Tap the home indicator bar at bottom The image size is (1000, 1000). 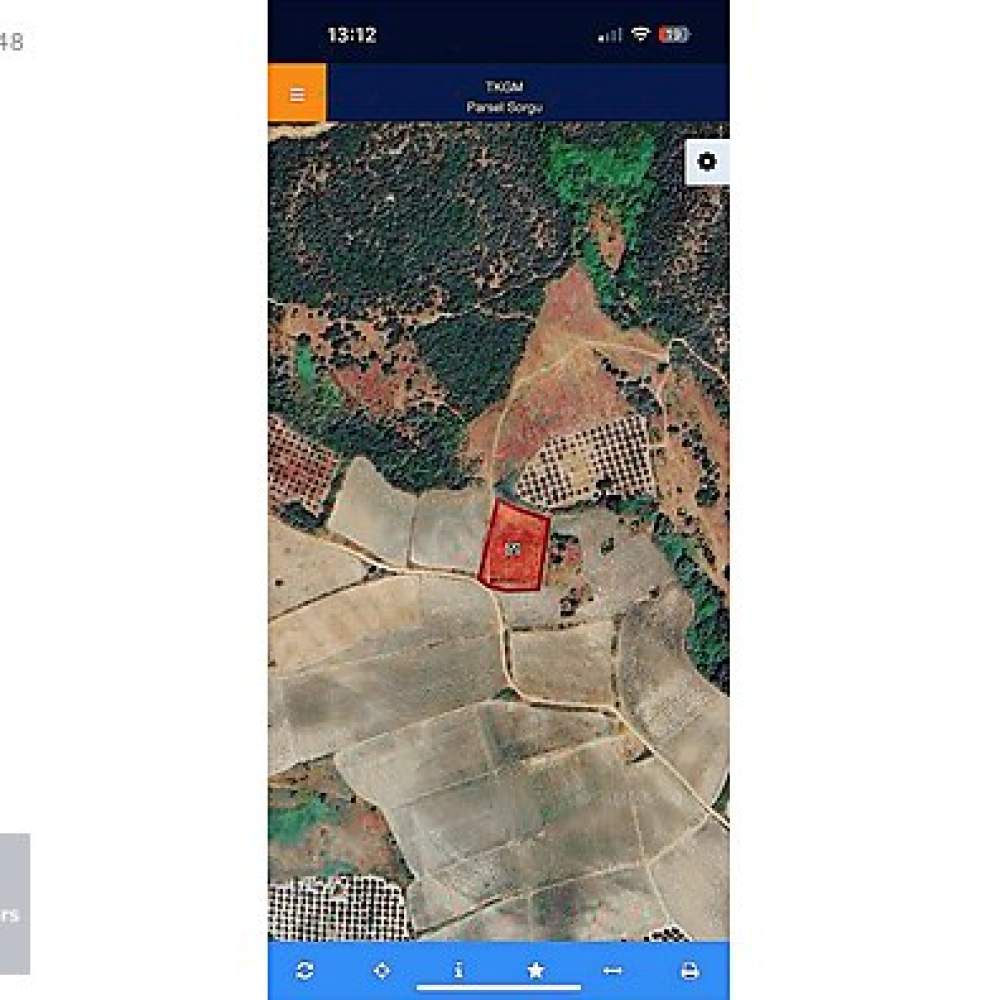(x=499, y=989)
